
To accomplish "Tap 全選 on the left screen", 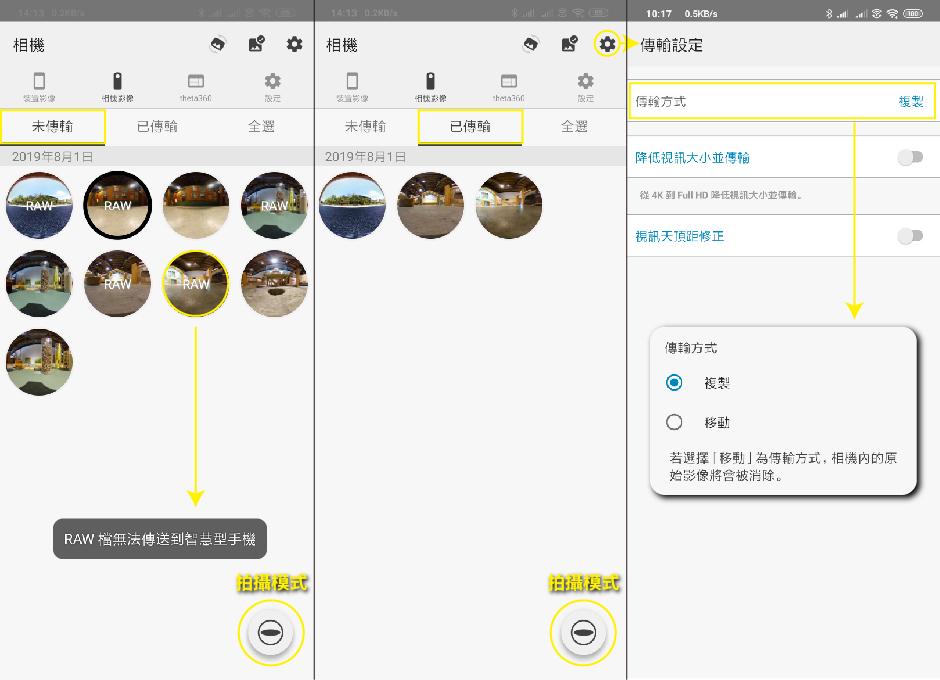I will click(x=261, y=127).
